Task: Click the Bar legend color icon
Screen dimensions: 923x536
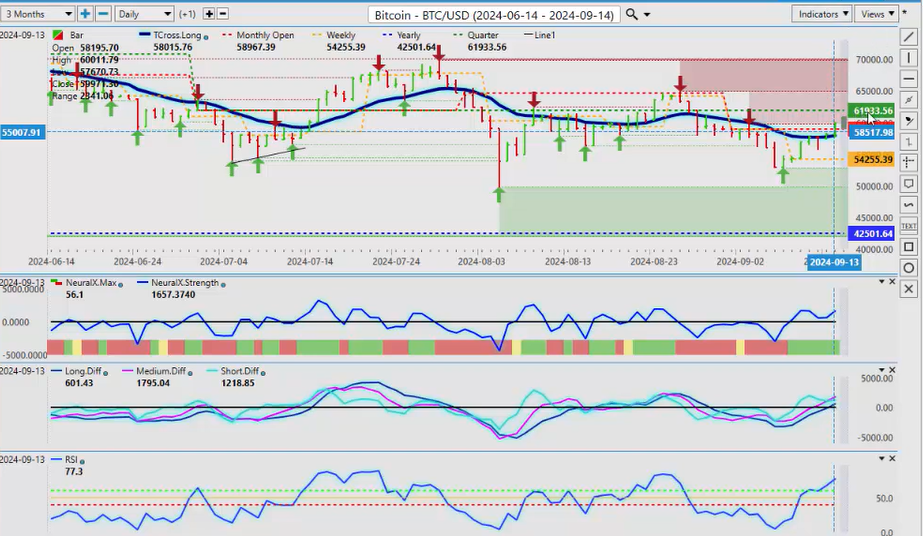Action: (x=58, y=35)
